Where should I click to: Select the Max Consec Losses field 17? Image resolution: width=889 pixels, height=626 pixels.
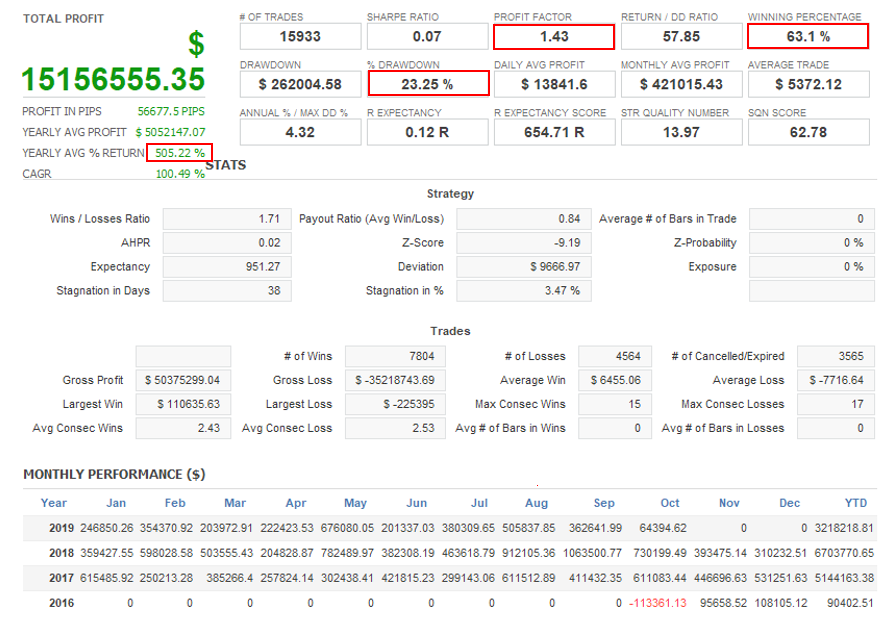[x=836, y=404]
